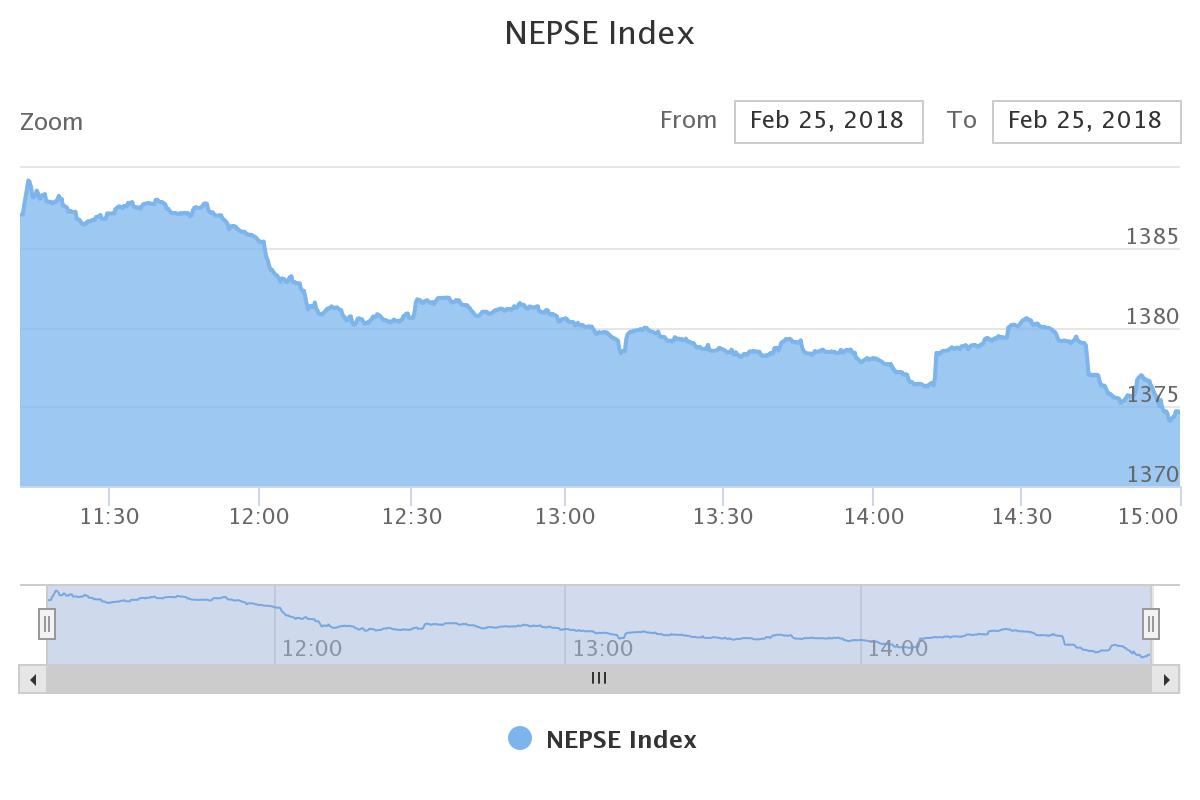Click the chart peak near market open

click(28, 181)
